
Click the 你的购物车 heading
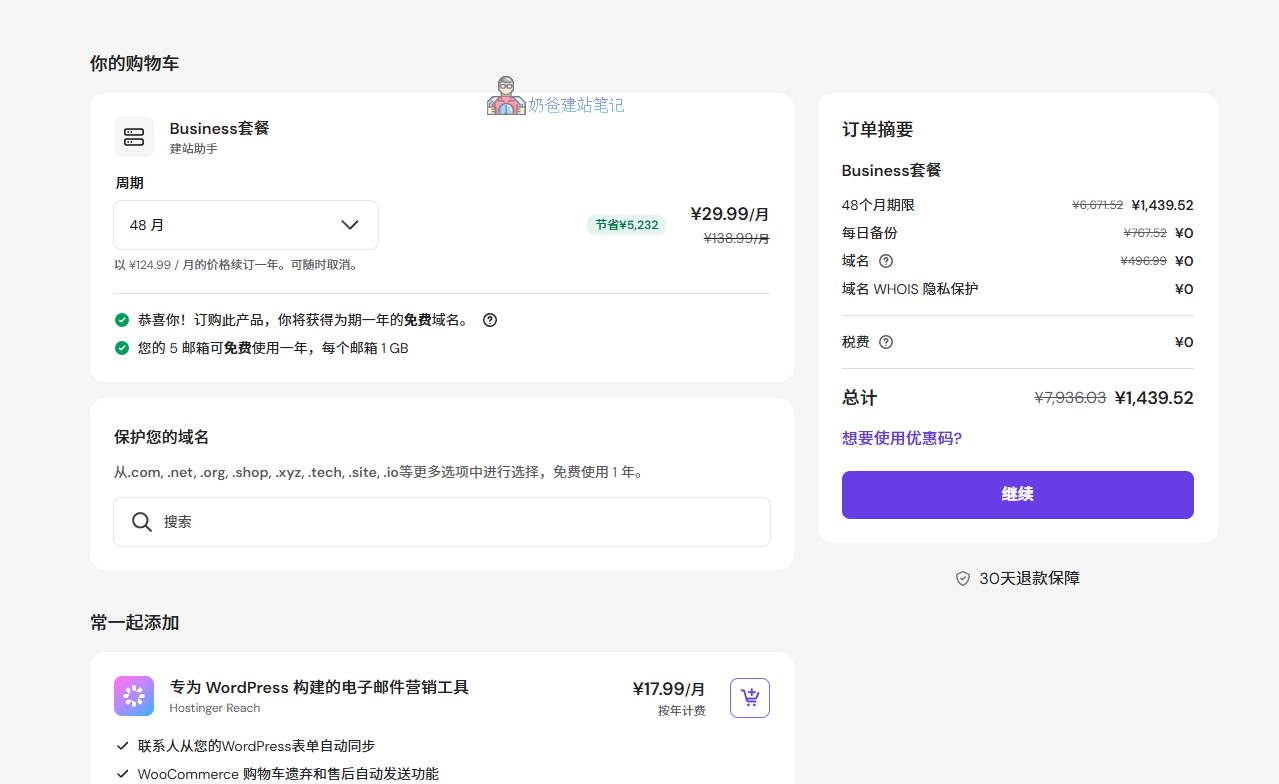[x=135, y=64]
